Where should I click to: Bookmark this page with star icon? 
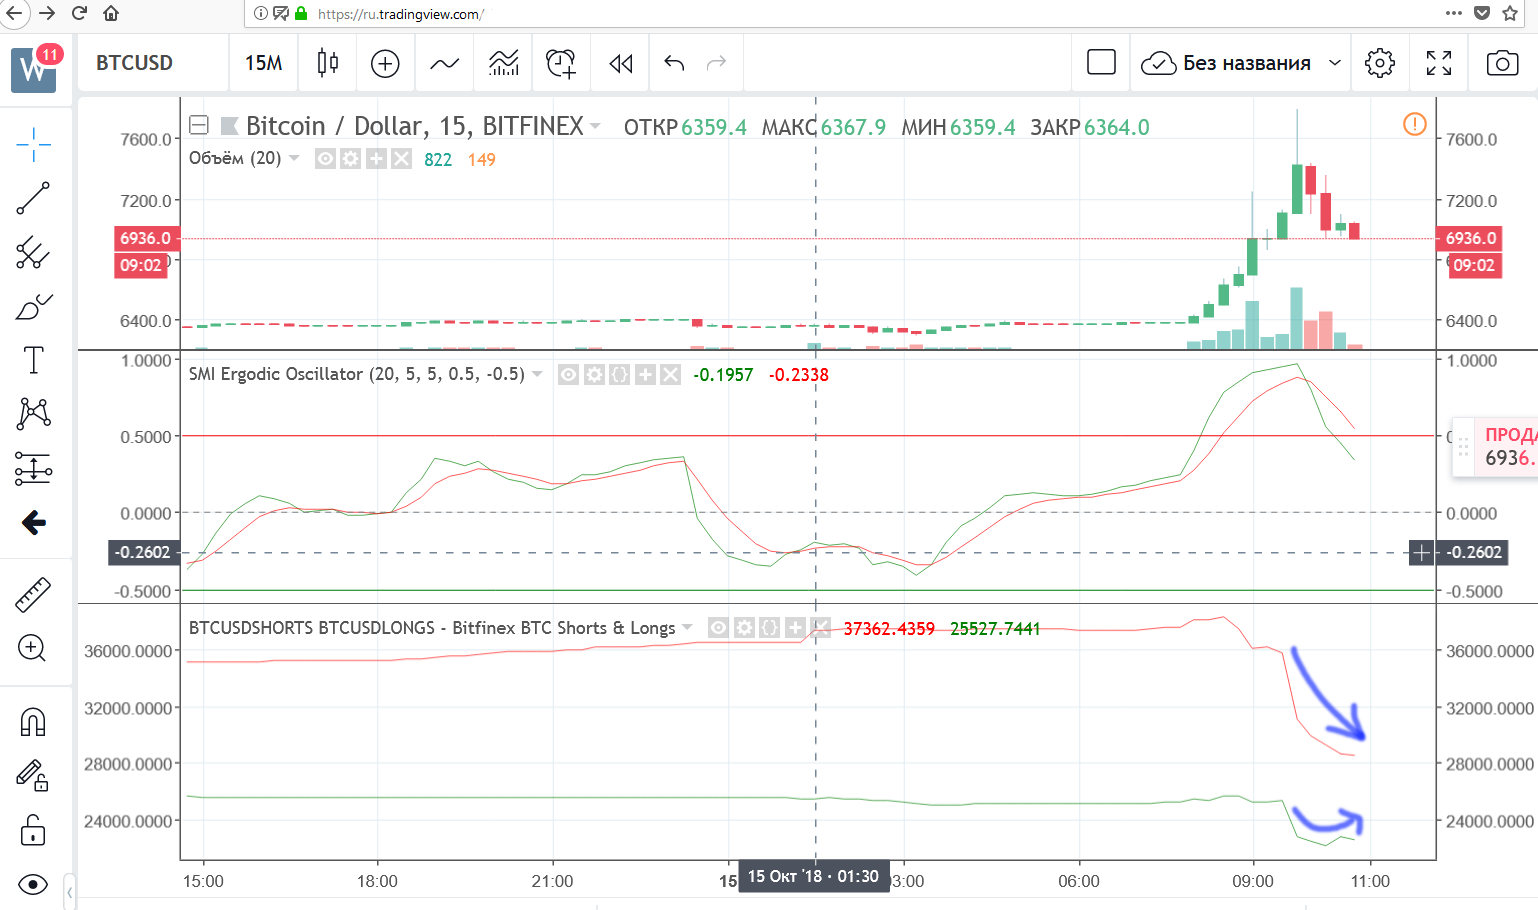1510,13
